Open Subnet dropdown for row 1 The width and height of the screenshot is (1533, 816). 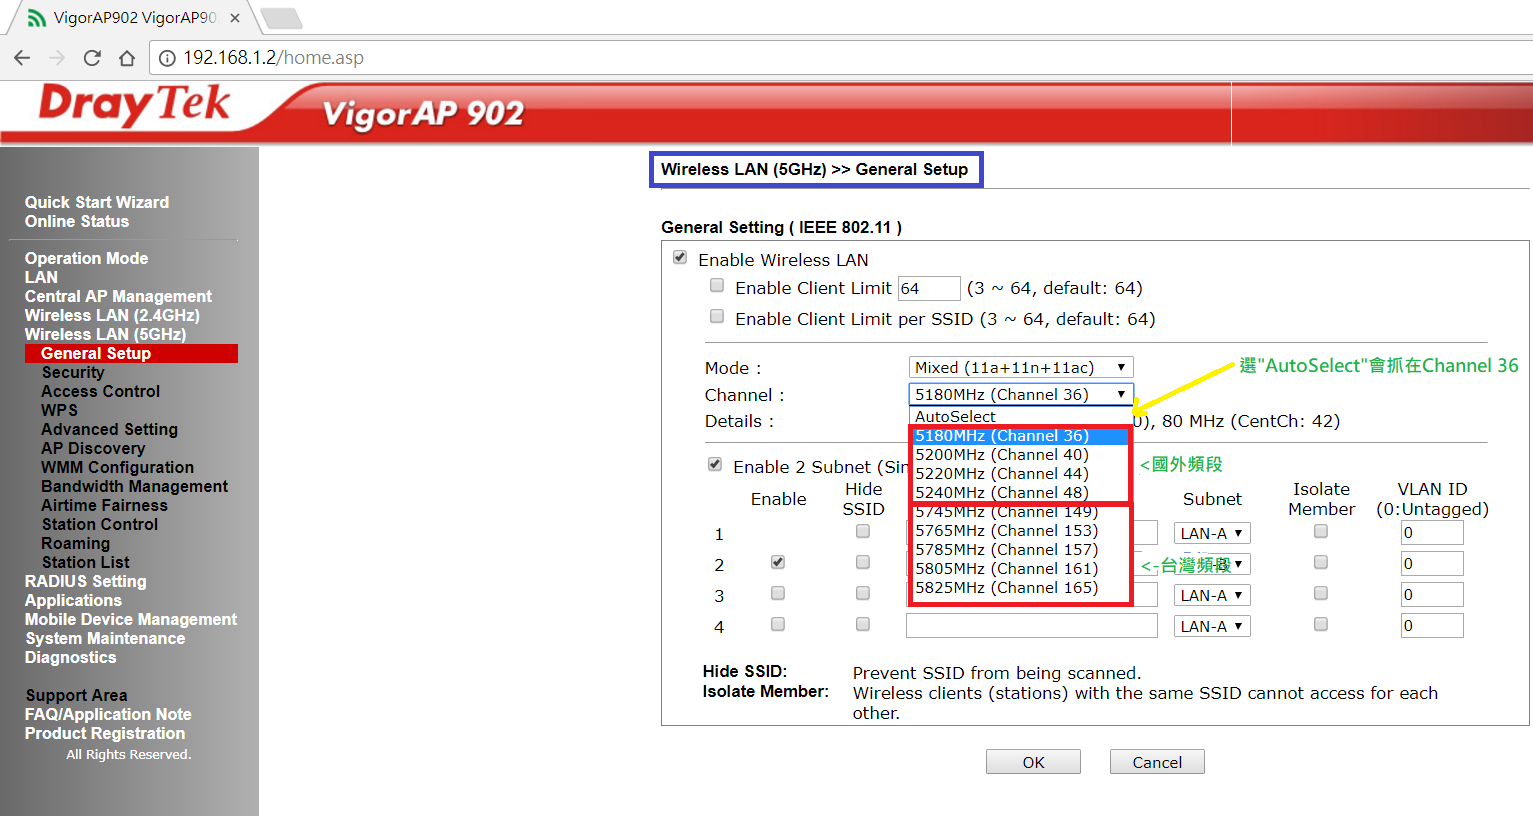[1212, 533]
